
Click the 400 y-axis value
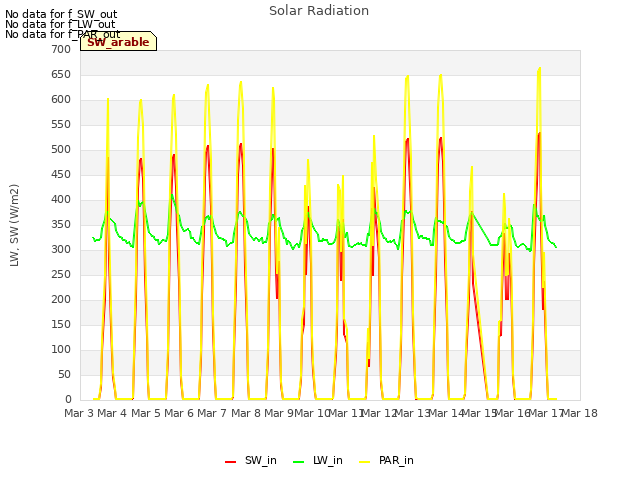coord(61,200)
